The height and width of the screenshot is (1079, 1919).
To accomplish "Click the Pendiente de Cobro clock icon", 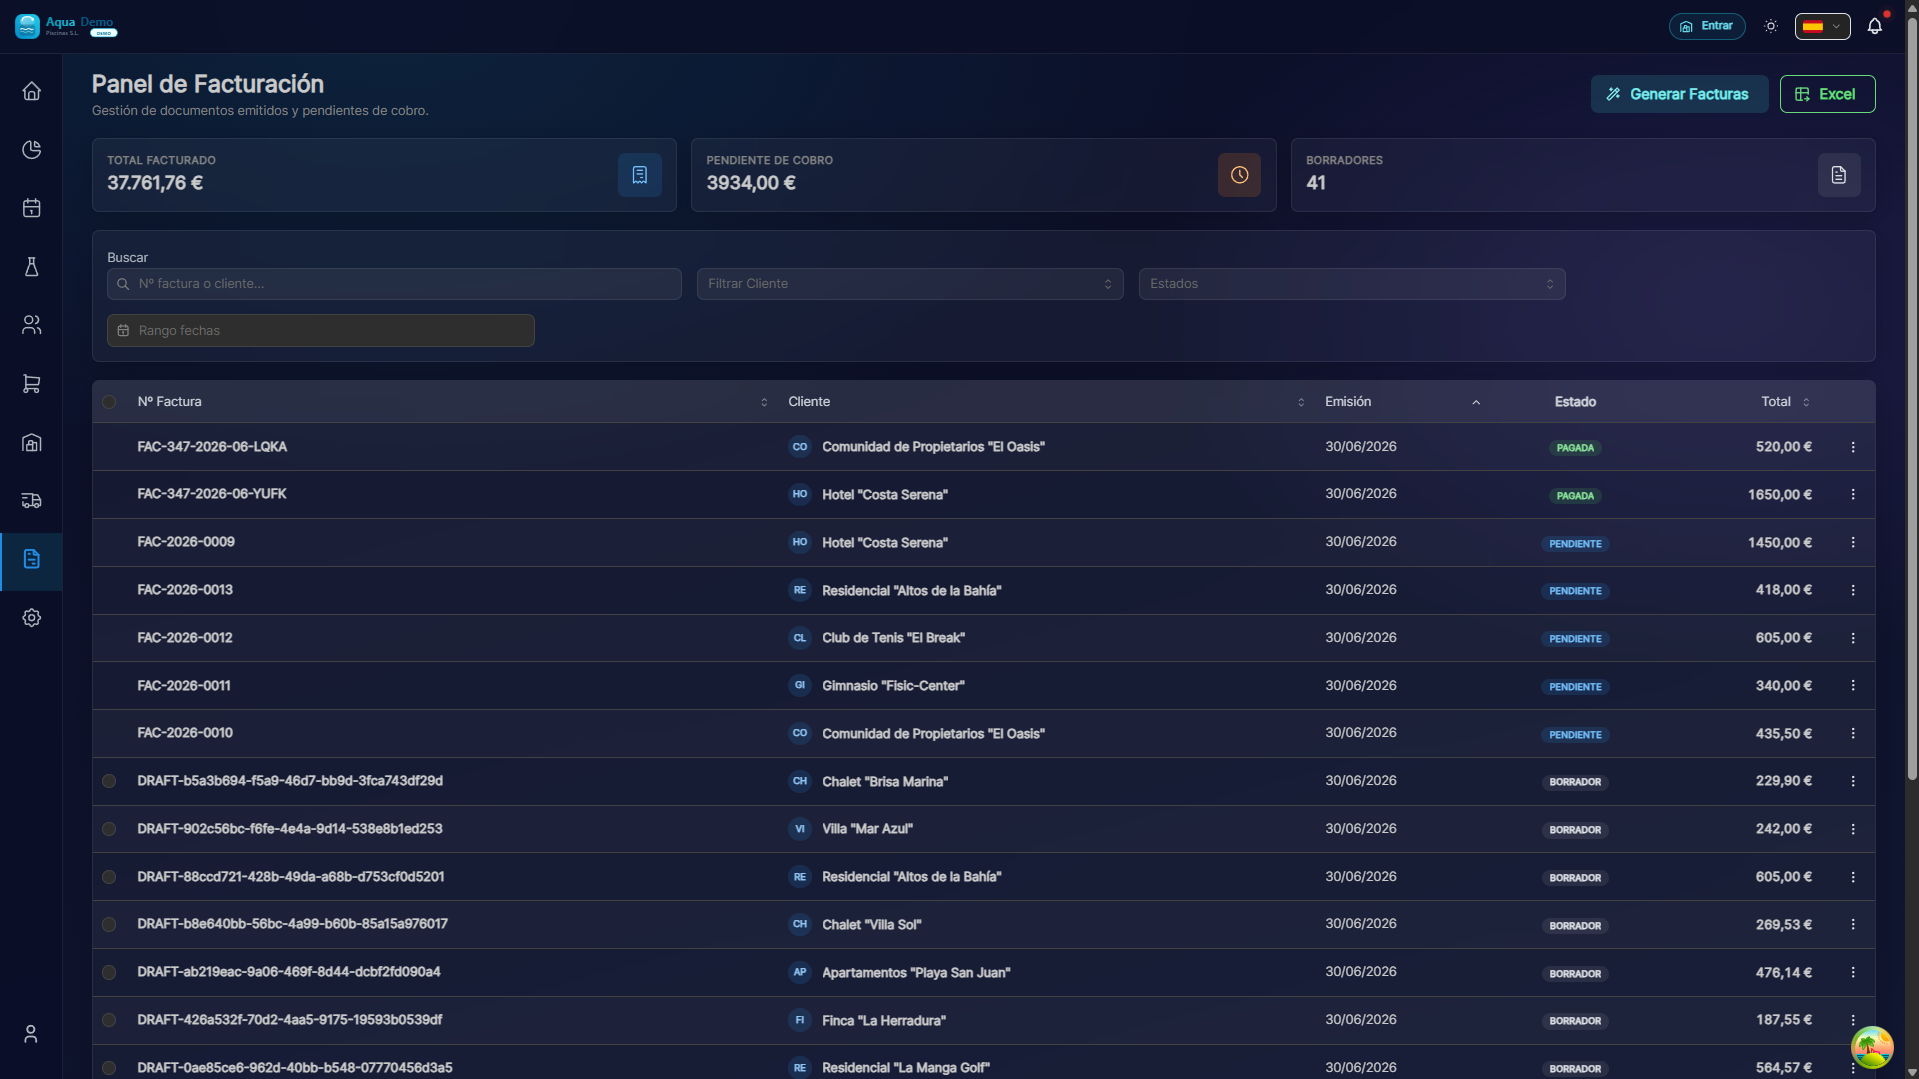I will 1239,175.
